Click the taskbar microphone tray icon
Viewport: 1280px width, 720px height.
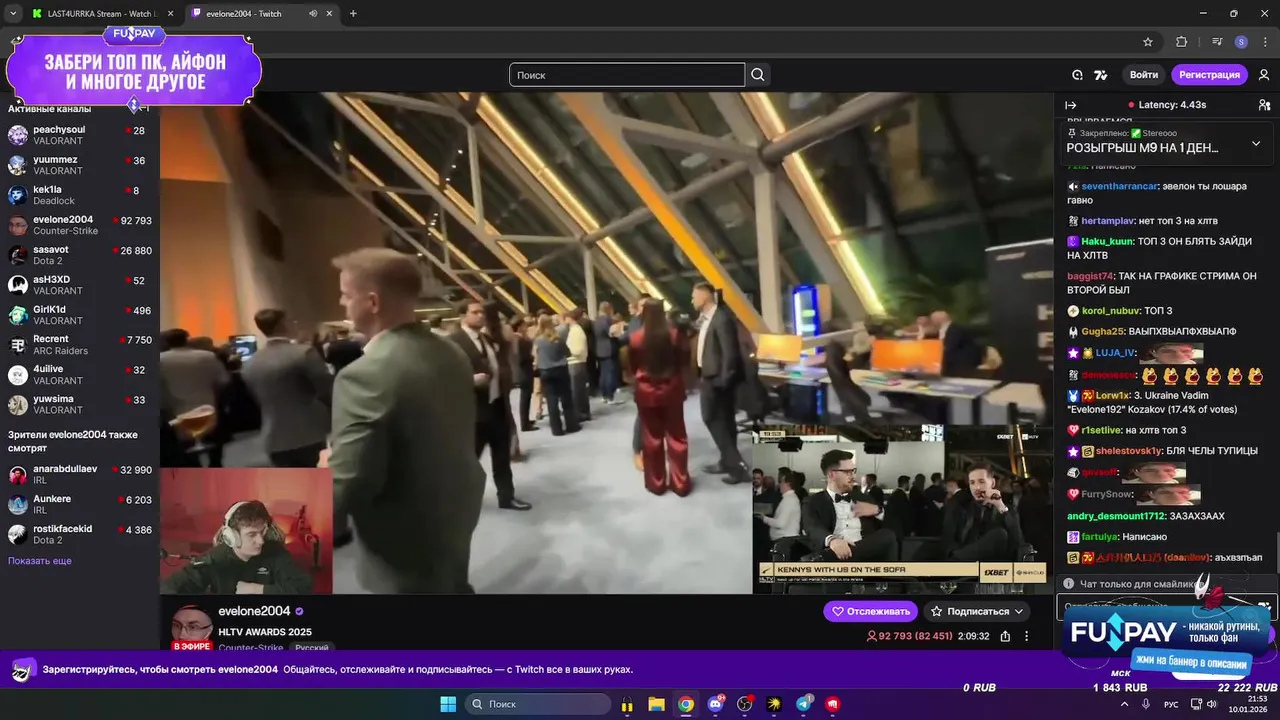pyautogui.click(x=1146, y=704)
